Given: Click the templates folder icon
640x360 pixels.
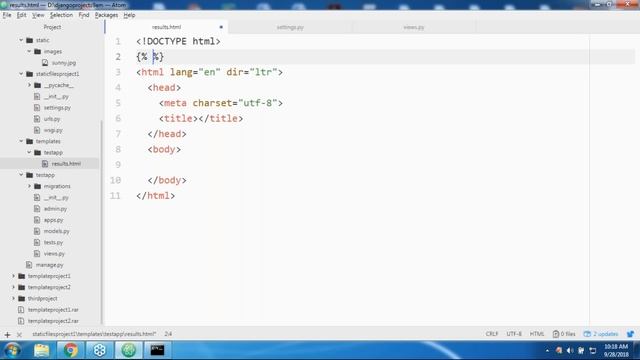Looking at the screenshot, I should coord(29,141).
